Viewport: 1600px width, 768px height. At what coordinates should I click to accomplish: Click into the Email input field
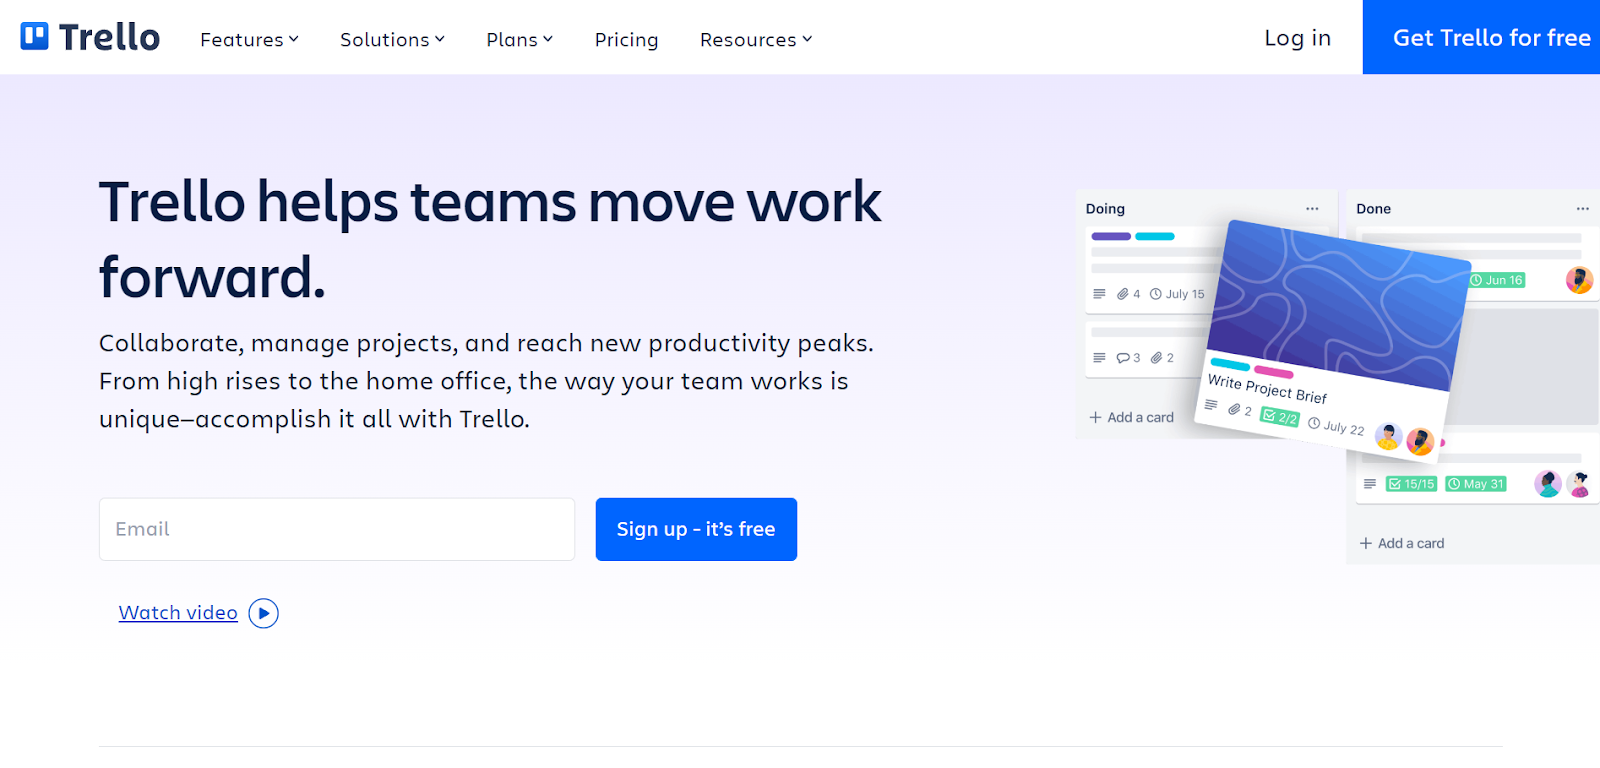pyautogui.click(x=337, y=529)
